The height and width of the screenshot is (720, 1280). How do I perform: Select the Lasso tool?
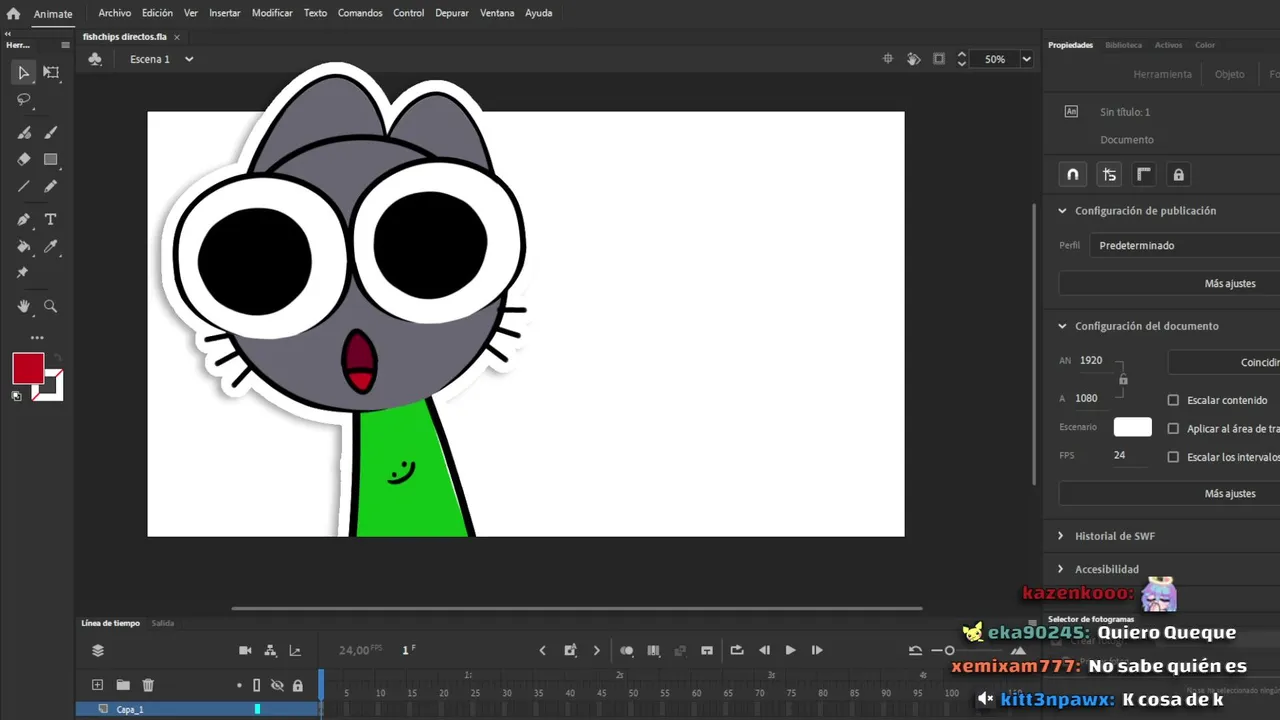click(24, 100)
